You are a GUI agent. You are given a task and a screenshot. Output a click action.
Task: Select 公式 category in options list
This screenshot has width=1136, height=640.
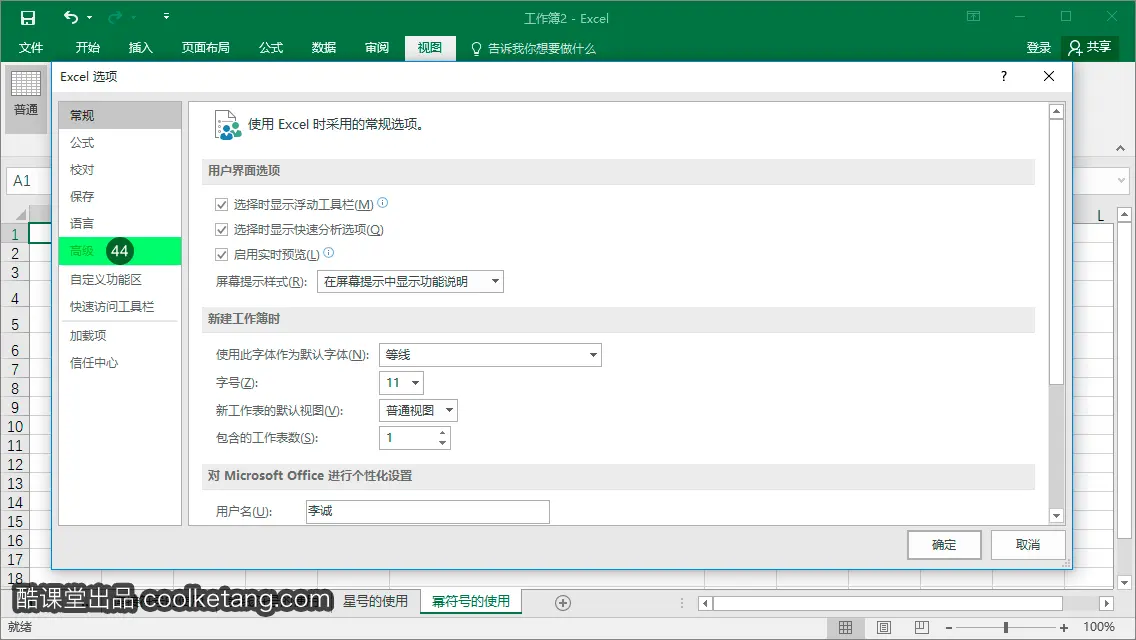click(120, 143)
